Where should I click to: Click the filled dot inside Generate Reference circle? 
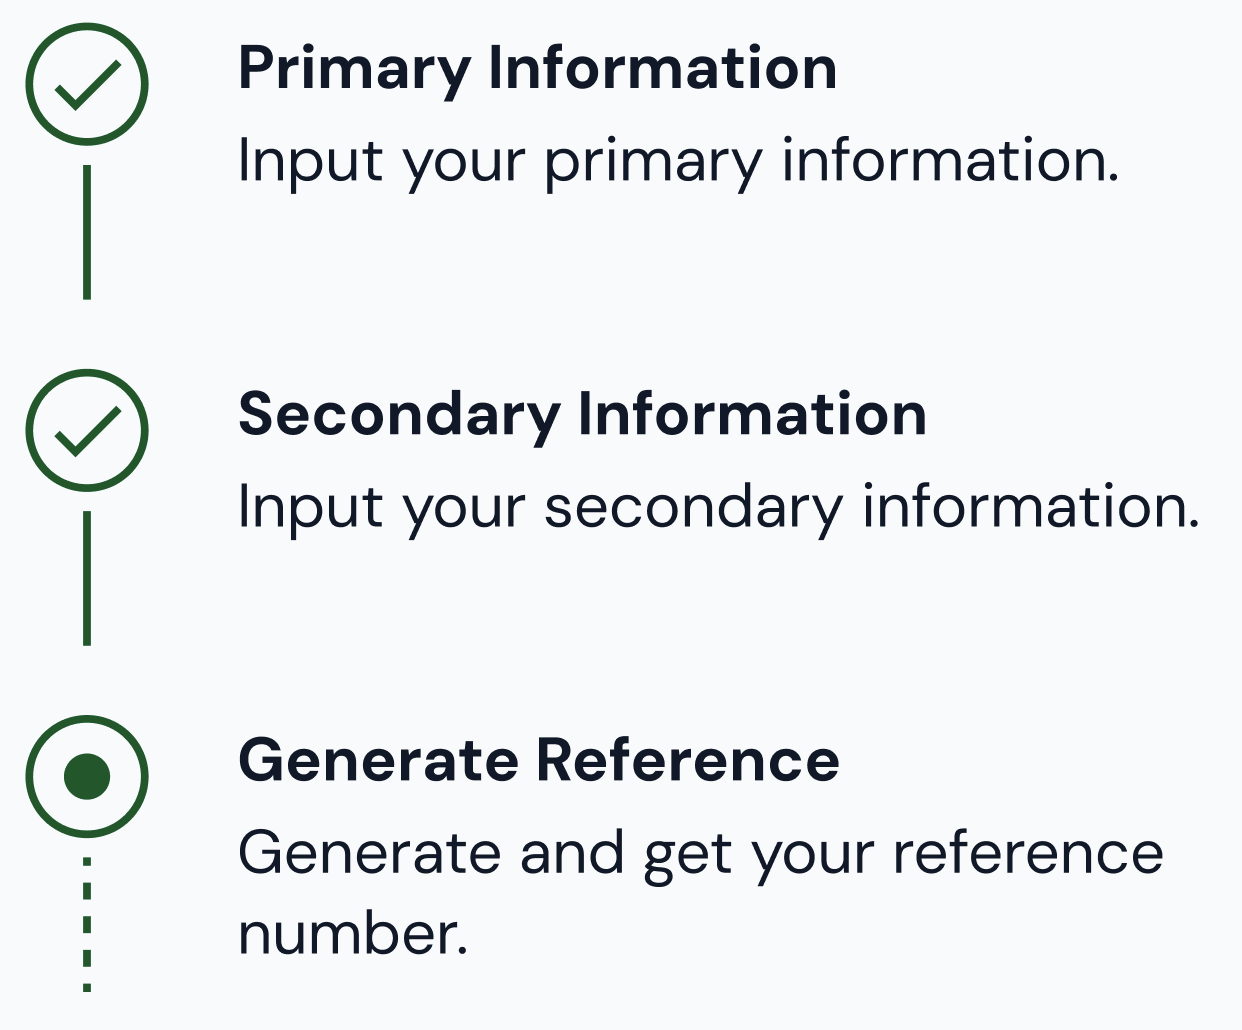[x=87, y=776]
